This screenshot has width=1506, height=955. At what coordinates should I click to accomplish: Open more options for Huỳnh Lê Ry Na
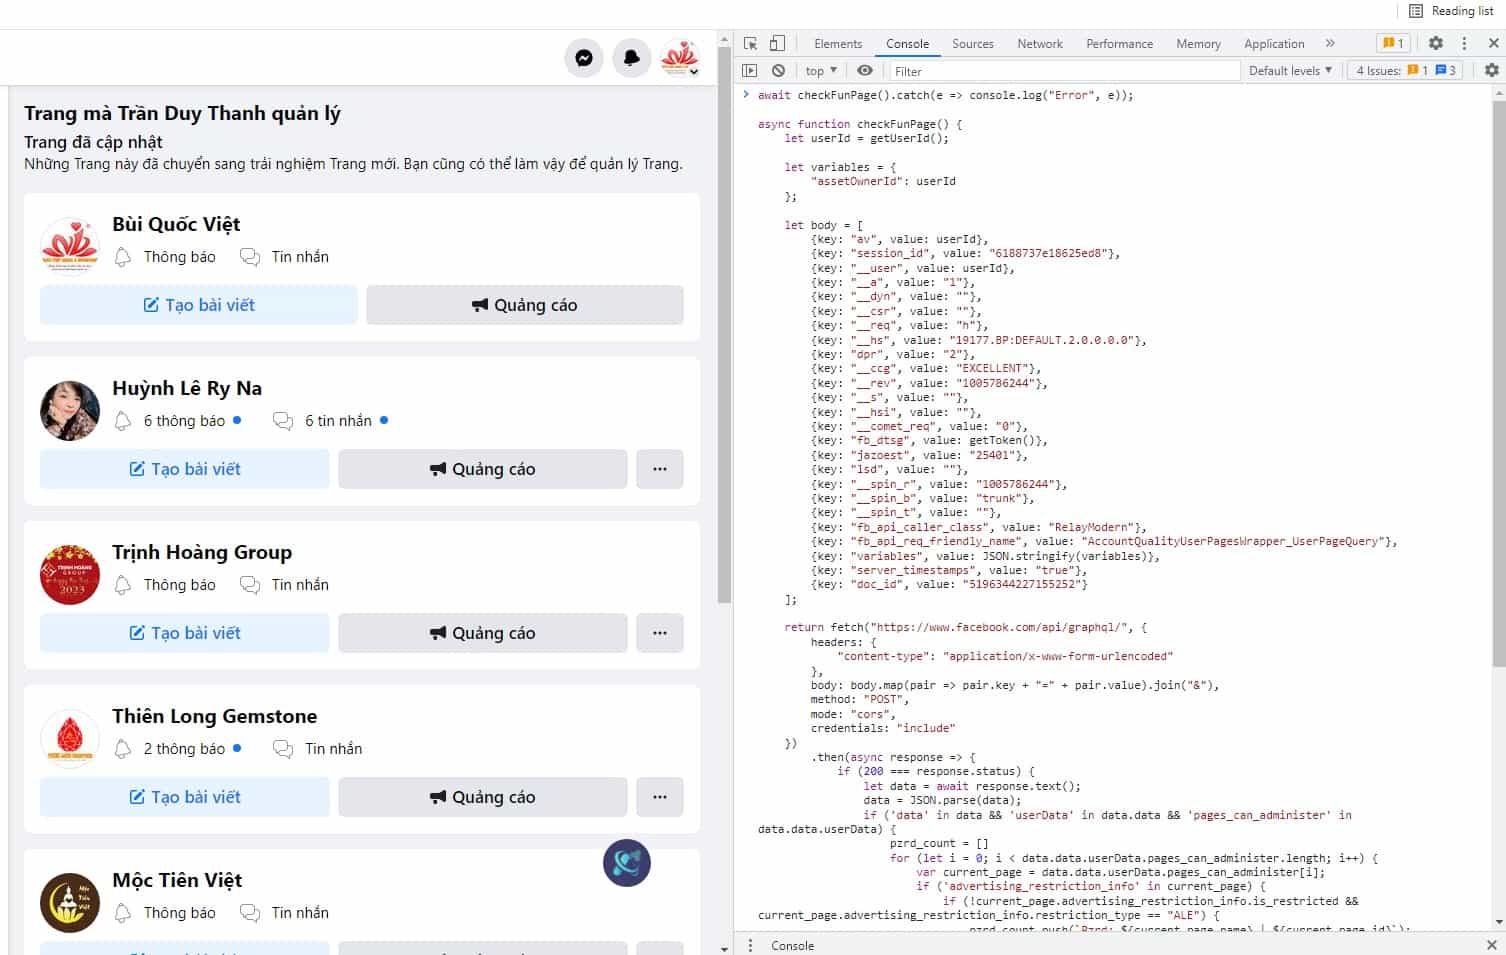[660, 469]
